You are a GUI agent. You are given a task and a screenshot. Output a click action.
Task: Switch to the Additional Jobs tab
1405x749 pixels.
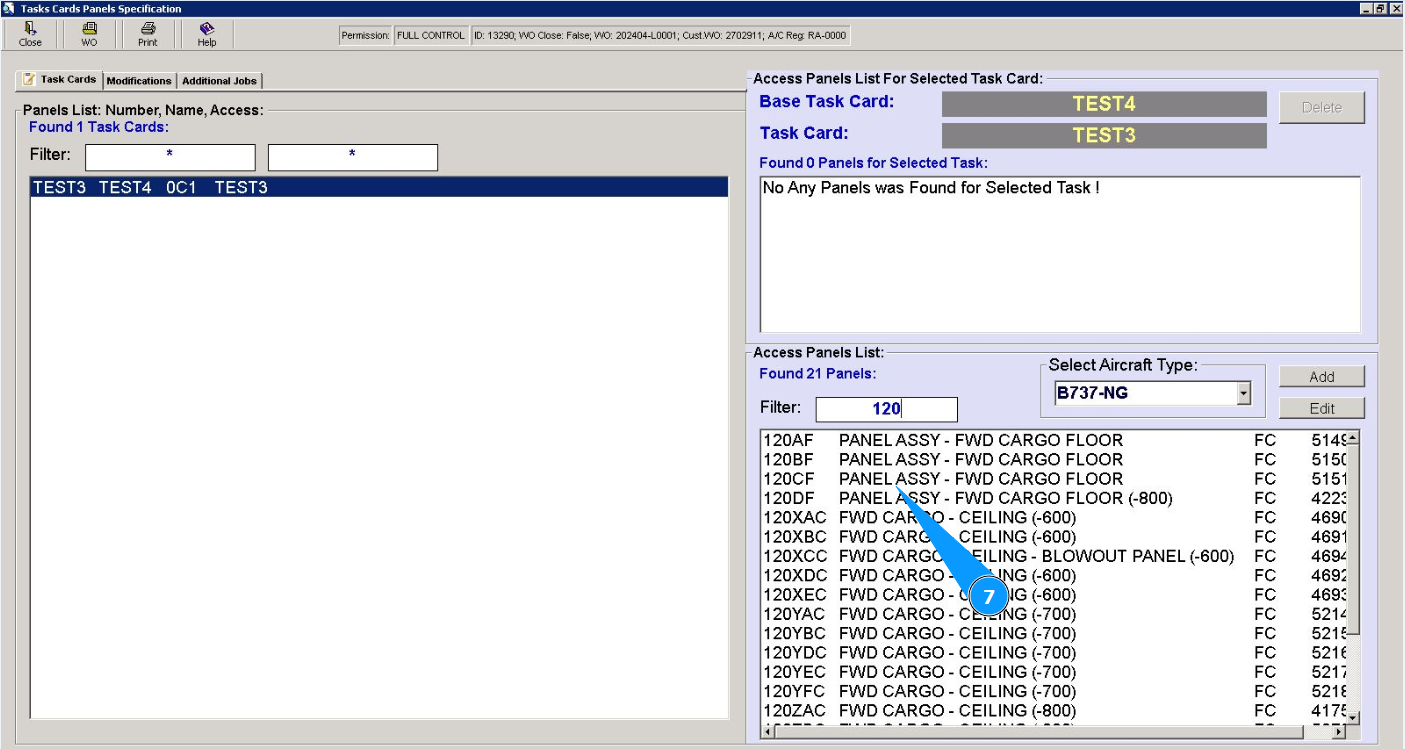click(219, 81)
